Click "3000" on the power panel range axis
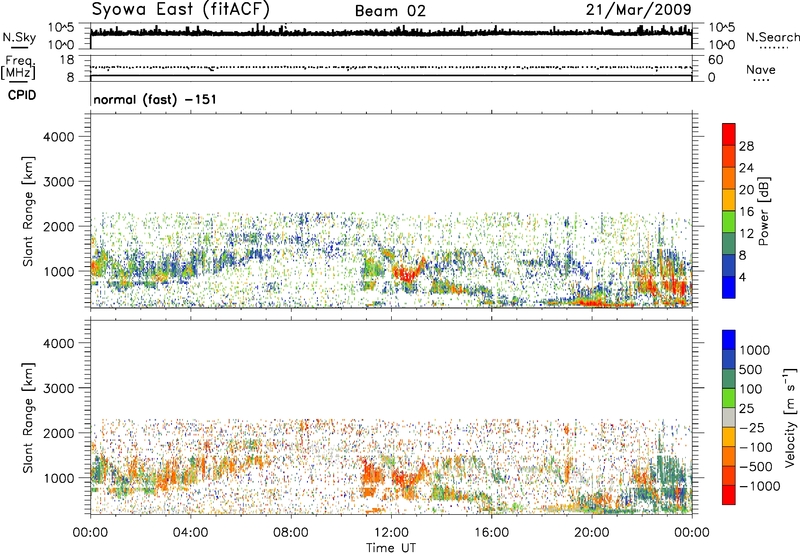Viewport: 800px width, 554px height. pyautogui.click(x=59, y=182)
